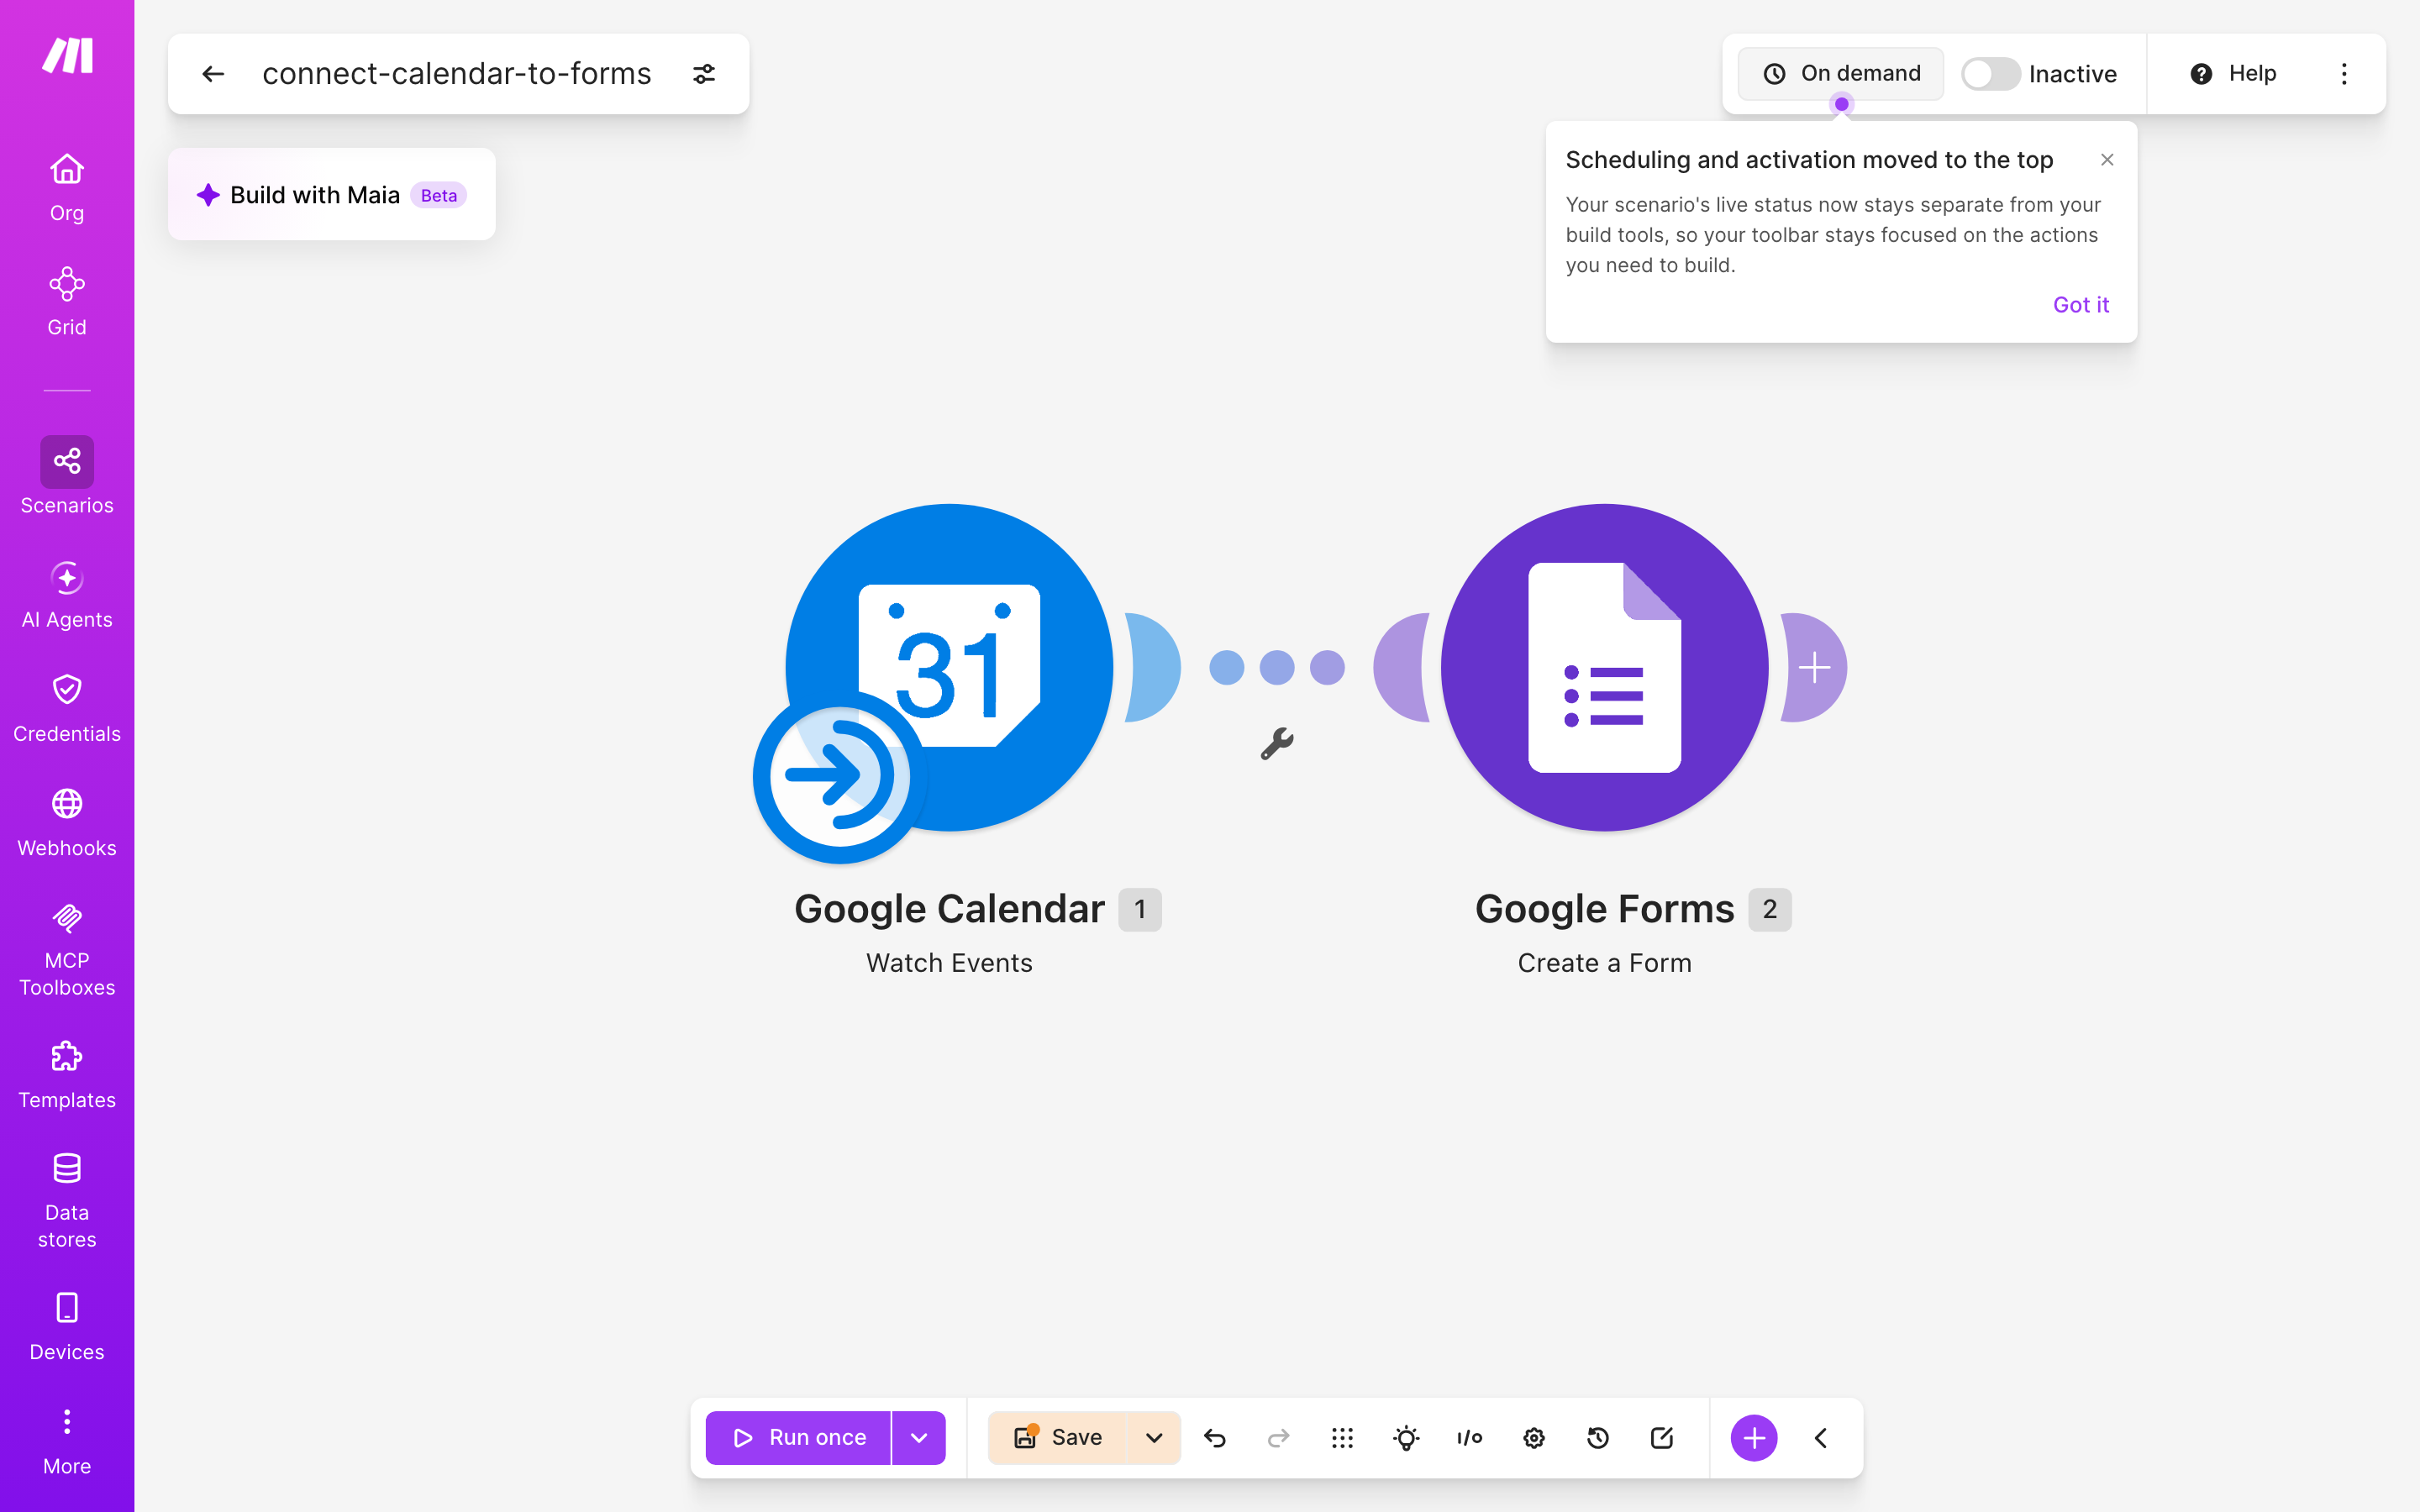Viewport: 2420px width, 1512px height.
Task: Open the Watch Events trigger badge
Action: [x=839, y=776]
